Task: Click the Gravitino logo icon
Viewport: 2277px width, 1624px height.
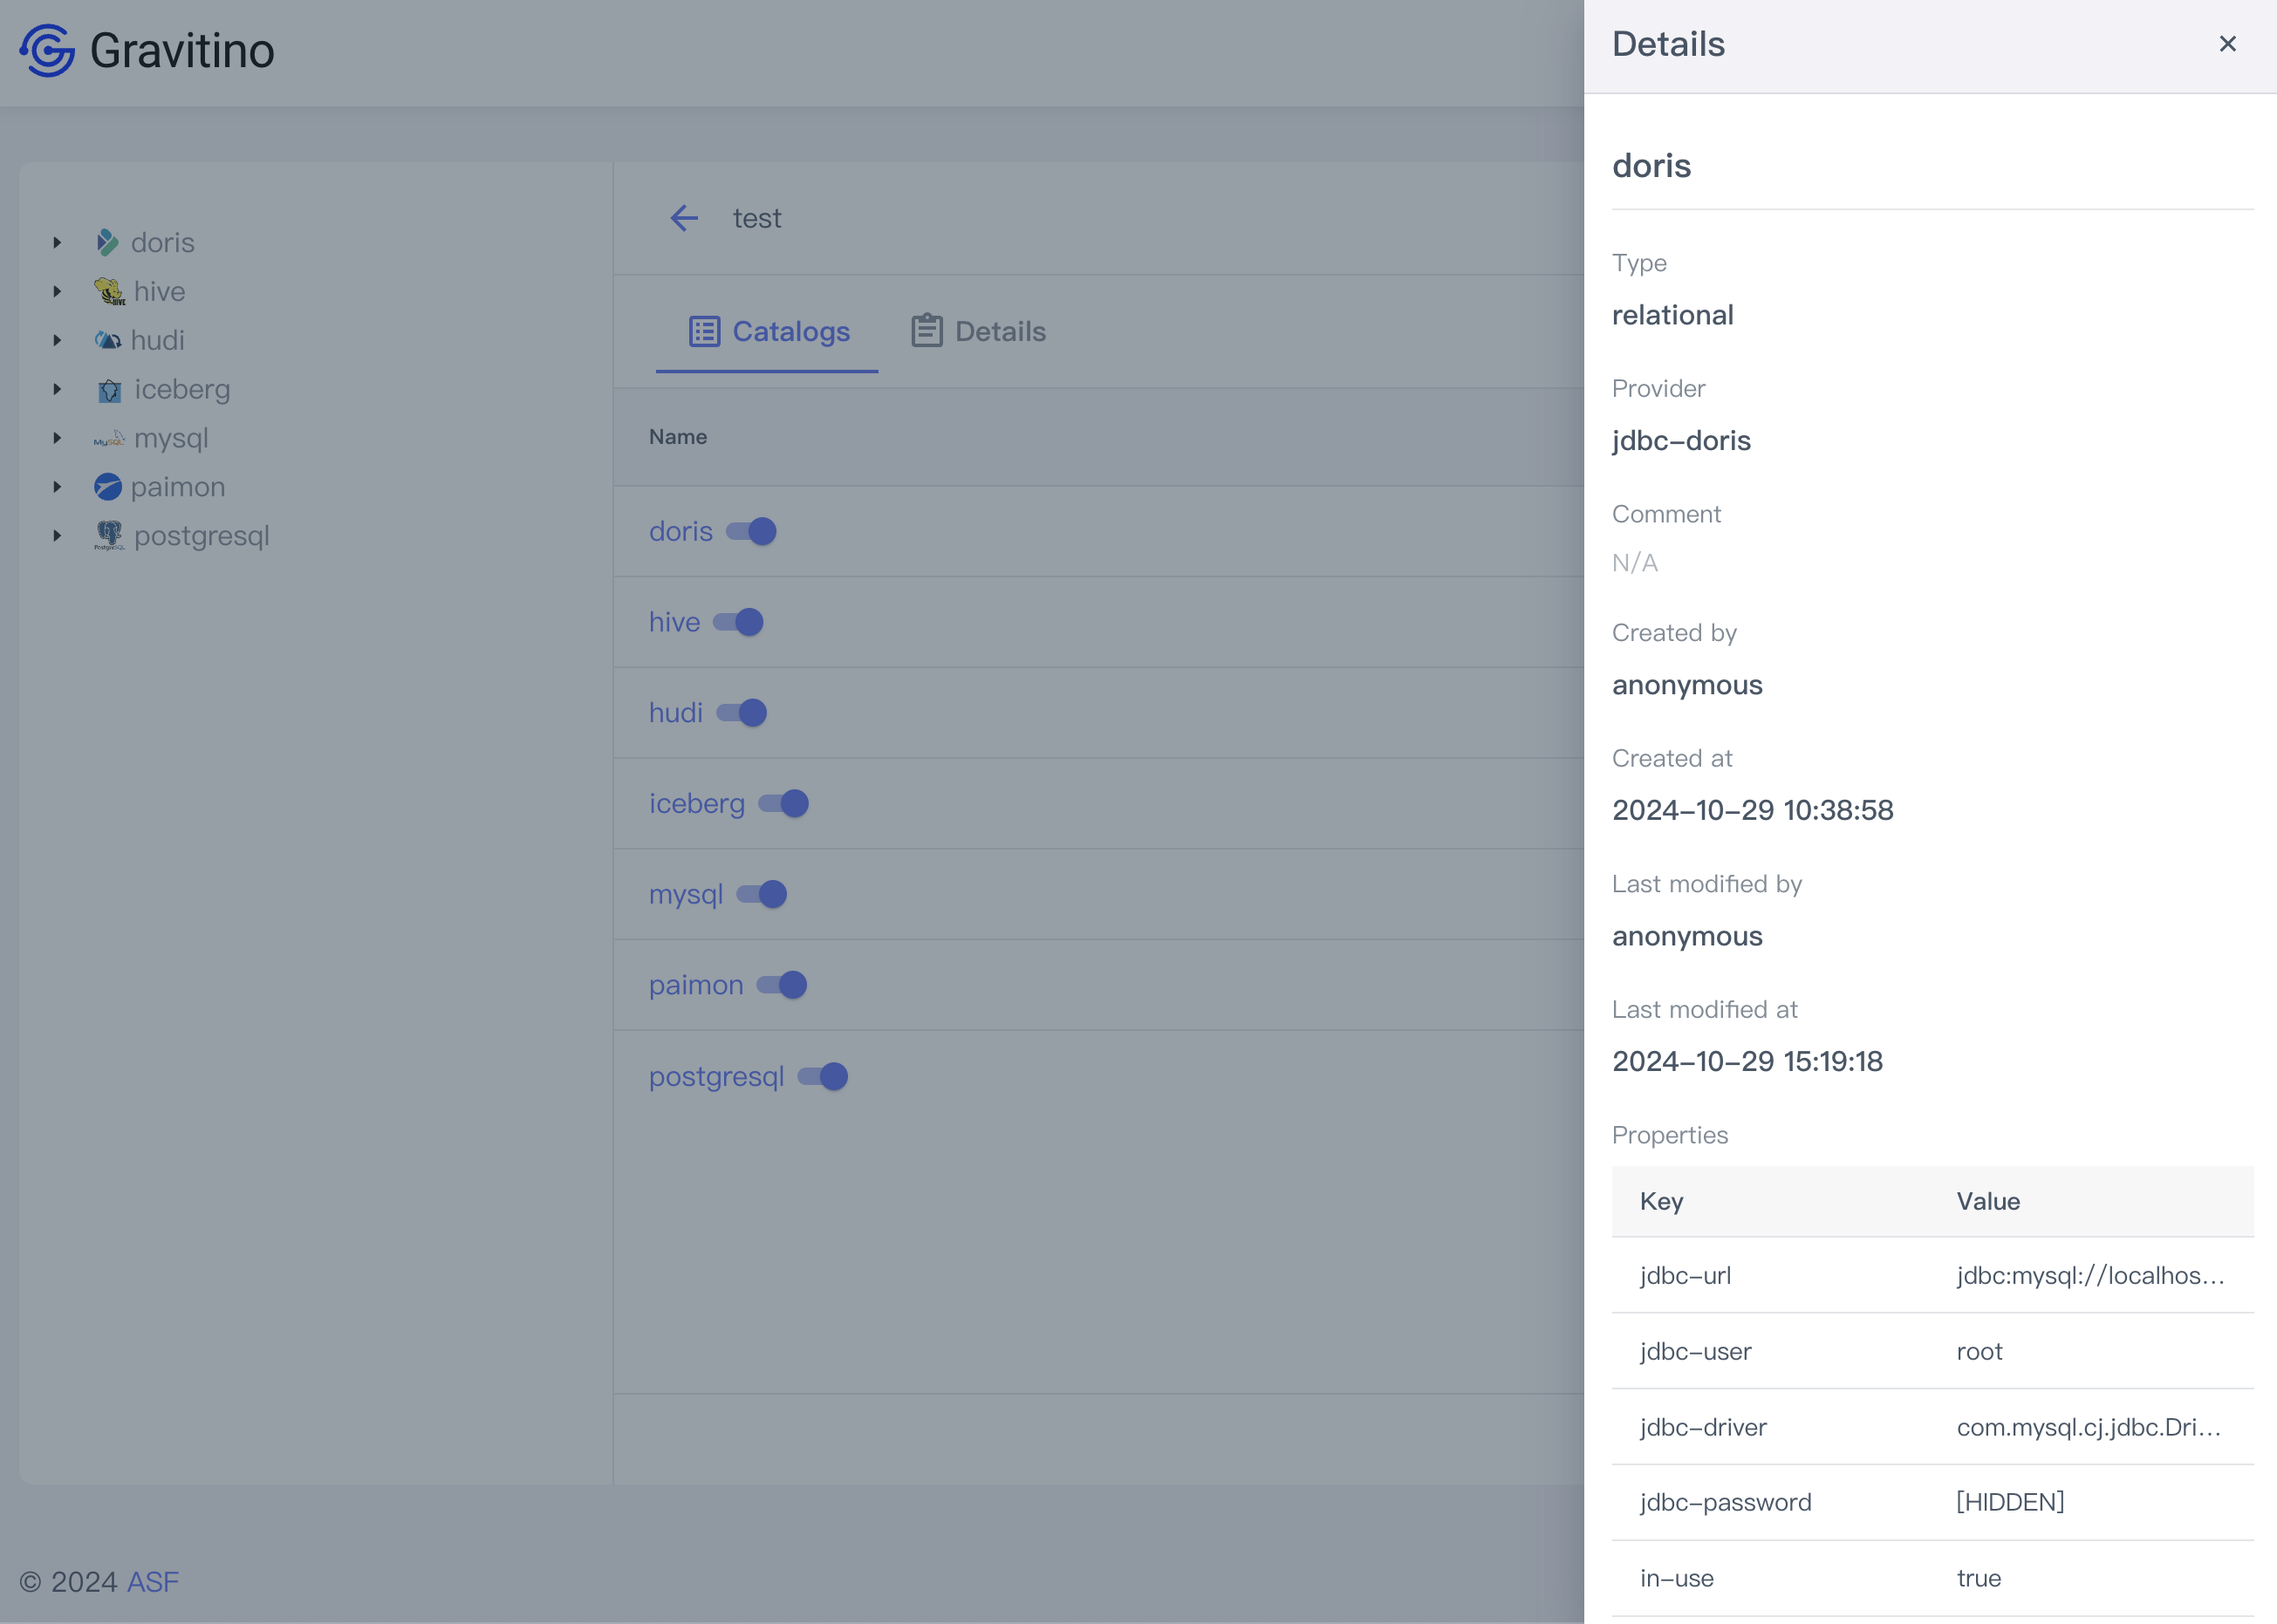Action: click(x=47, y=50)
